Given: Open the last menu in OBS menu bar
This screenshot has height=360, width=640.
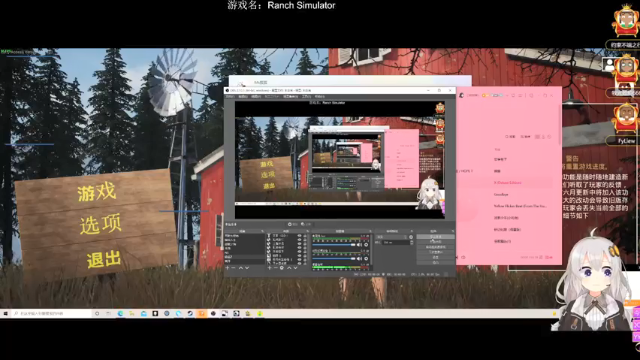Looking at the screenshot, I should 320,97.
